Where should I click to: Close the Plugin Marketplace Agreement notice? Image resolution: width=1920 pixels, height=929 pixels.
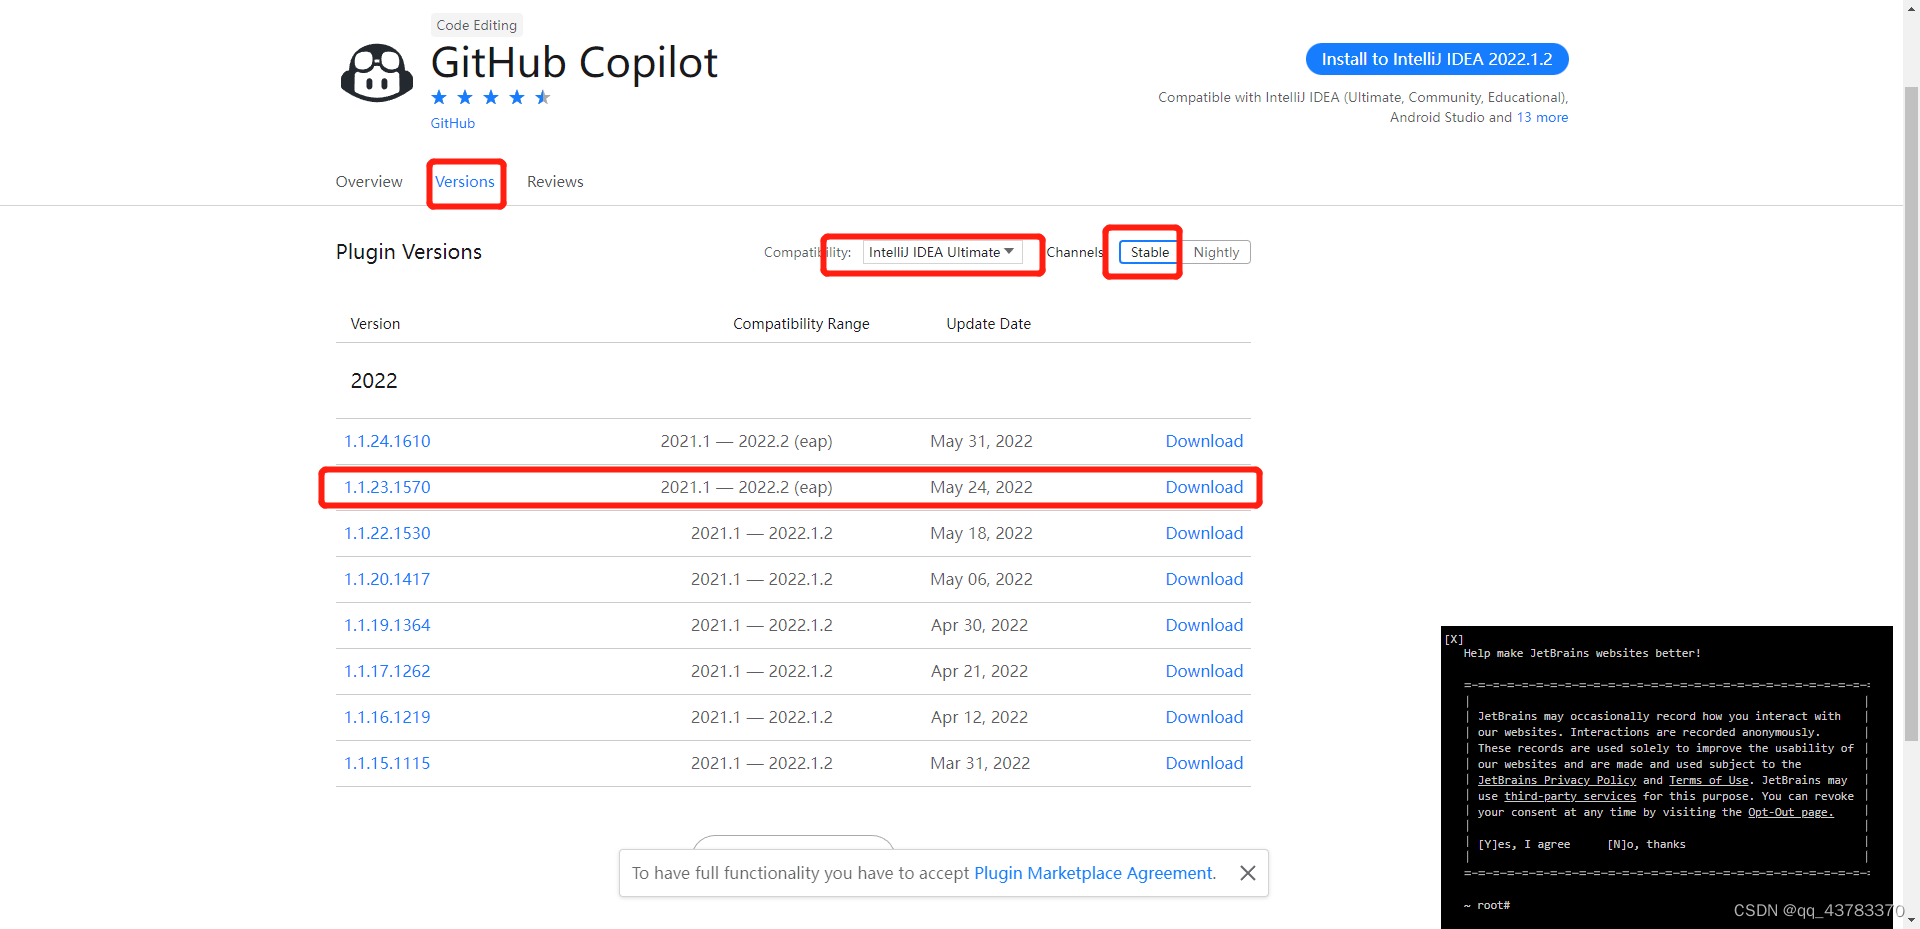click(x=1247, y=873)
